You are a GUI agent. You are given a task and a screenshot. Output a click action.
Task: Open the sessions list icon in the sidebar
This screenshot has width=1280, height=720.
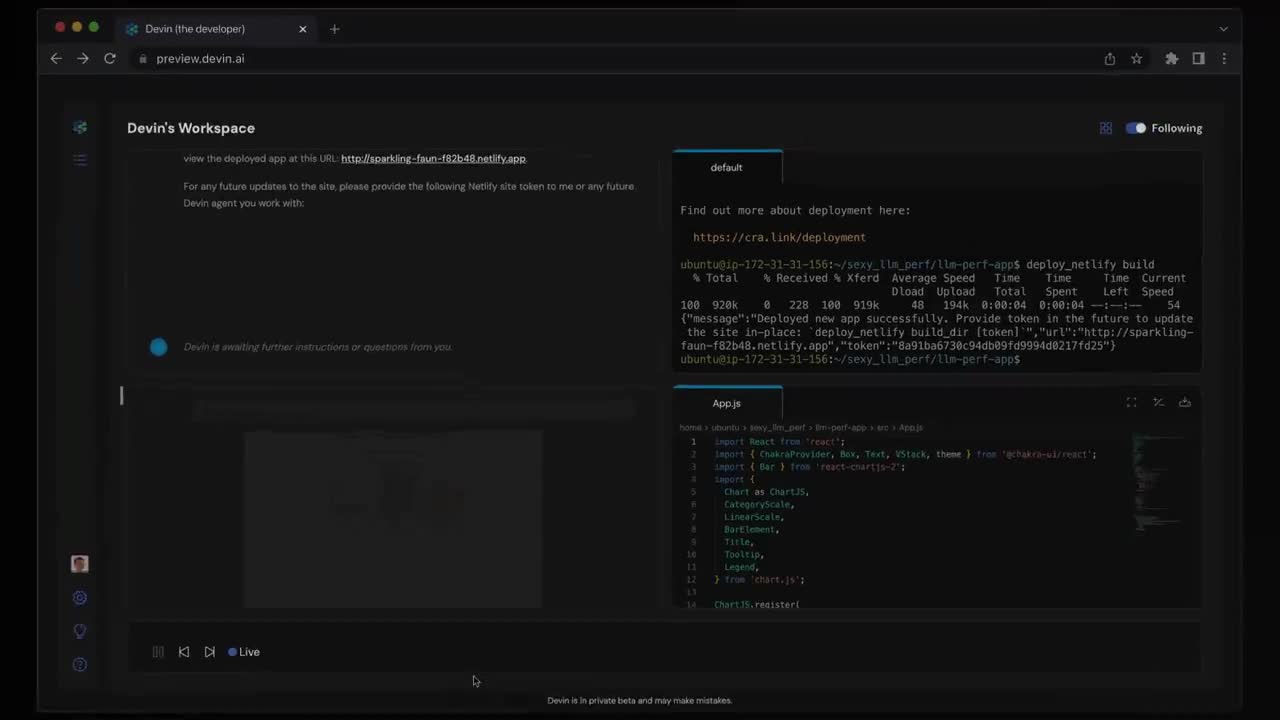80,160
